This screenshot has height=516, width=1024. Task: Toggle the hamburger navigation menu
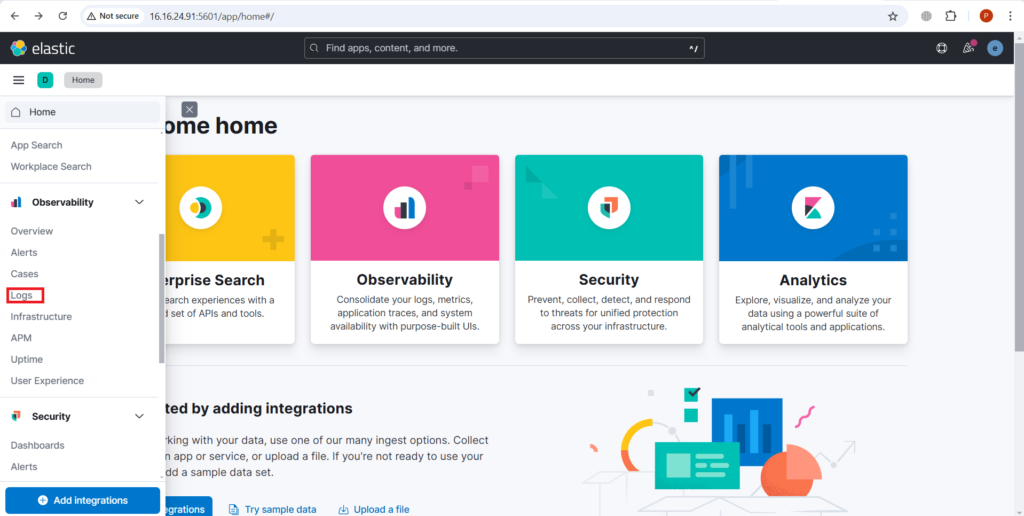click(19, 80)
